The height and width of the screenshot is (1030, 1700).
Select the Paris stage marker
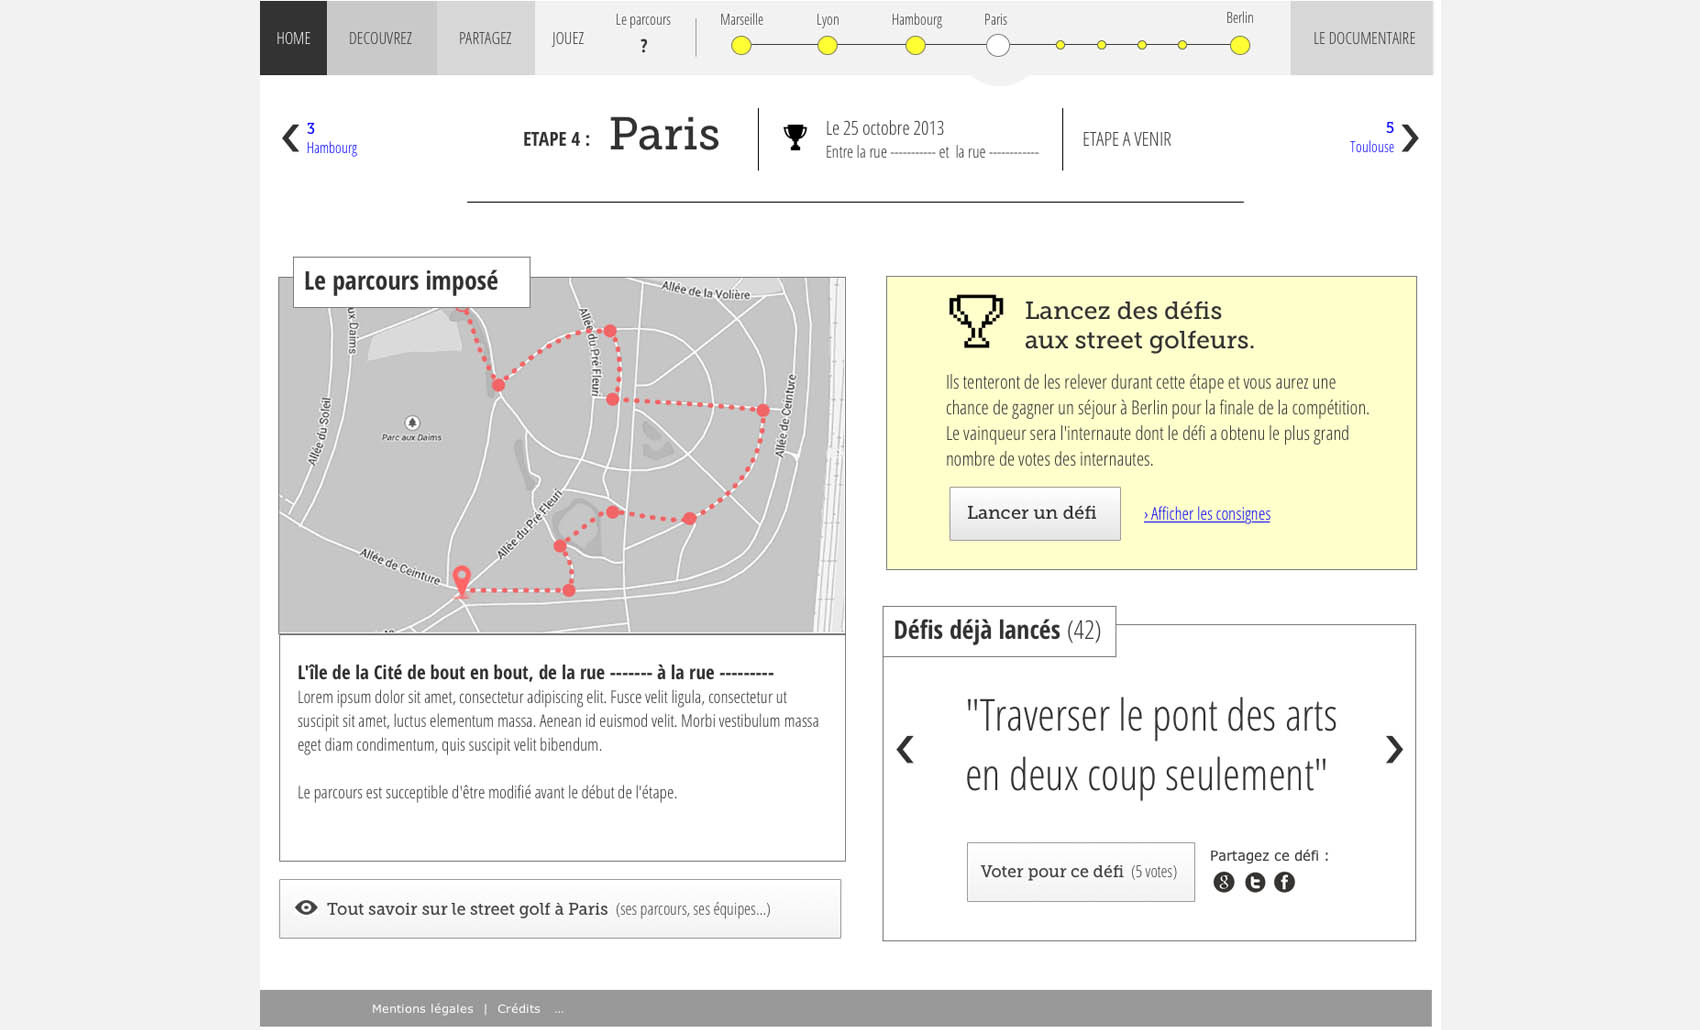(998, 45)
